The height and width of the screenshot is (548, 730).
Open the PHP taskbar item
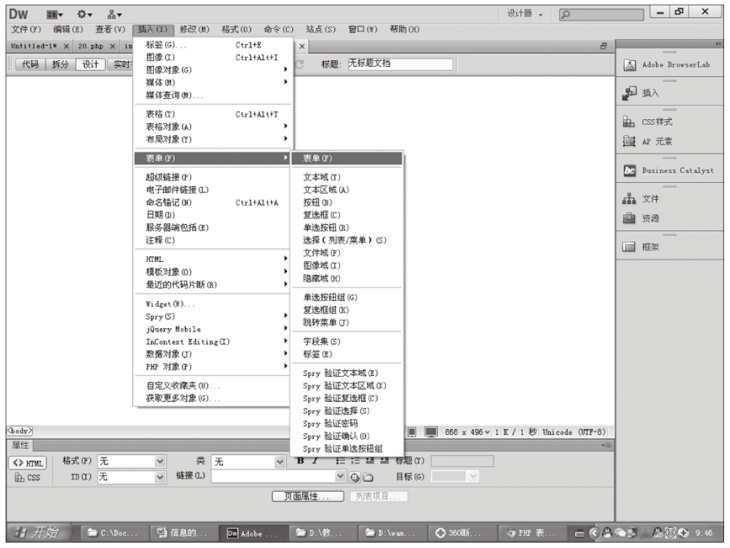(532, 533)
